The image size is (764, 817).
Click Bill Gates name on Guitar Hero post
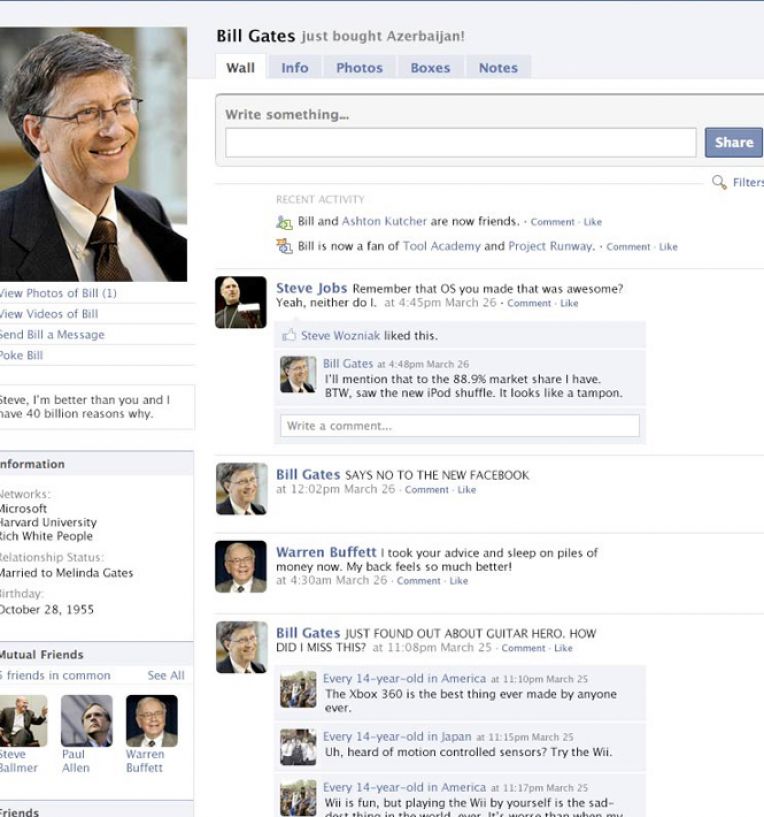click(x=308, y=633)
